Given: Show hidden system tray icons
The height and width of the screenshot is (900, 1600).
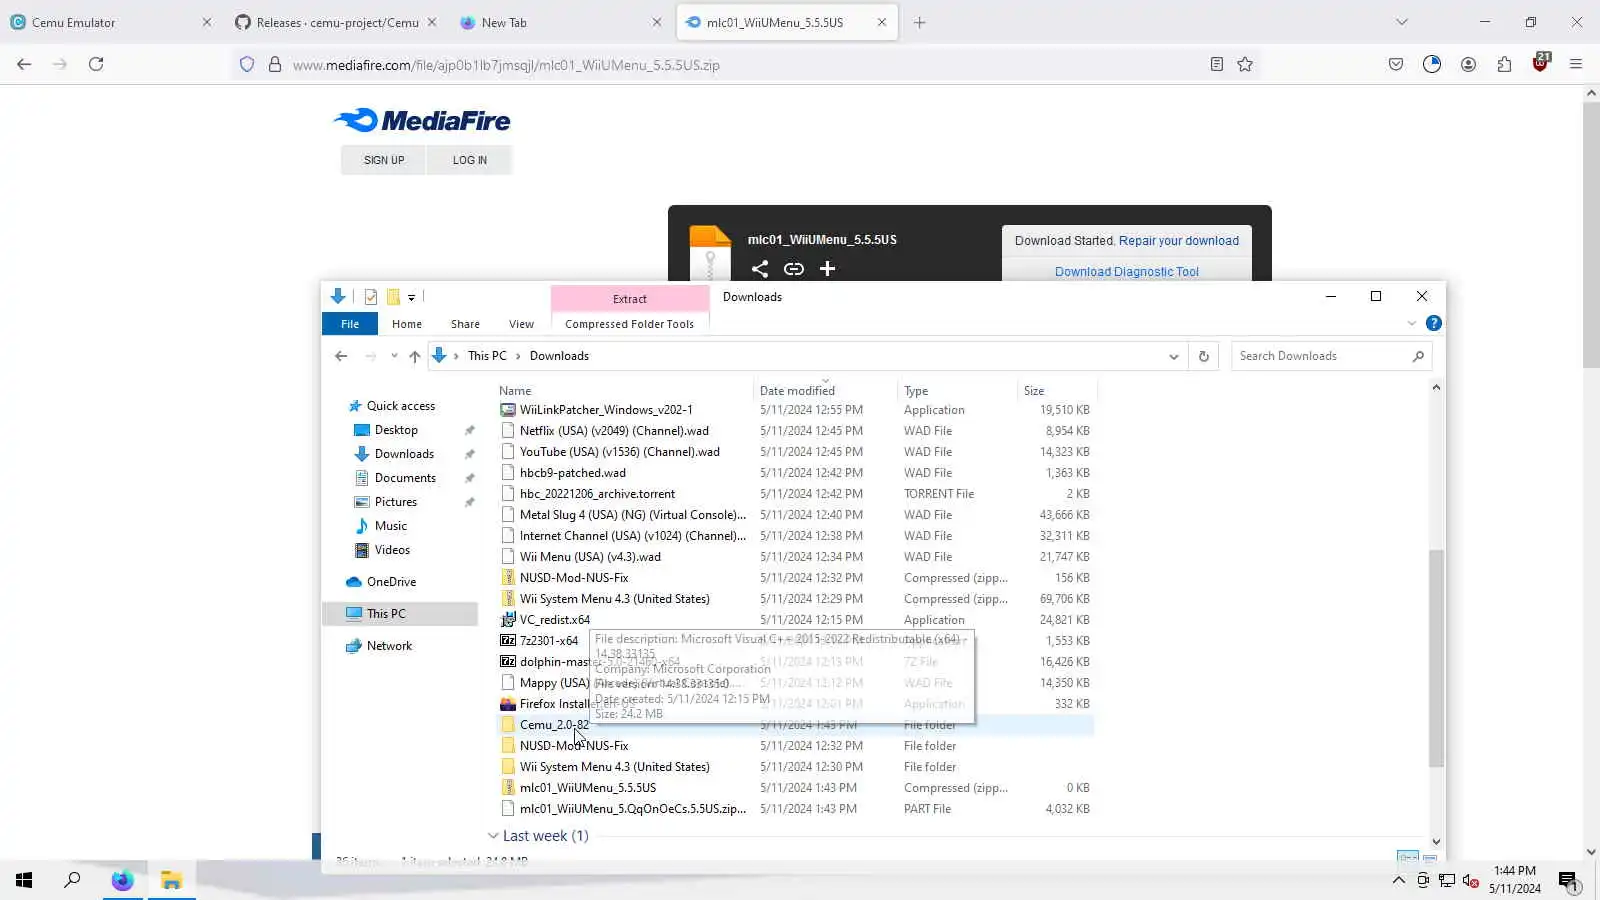Looking at the screenshot, I should 1398,881.
